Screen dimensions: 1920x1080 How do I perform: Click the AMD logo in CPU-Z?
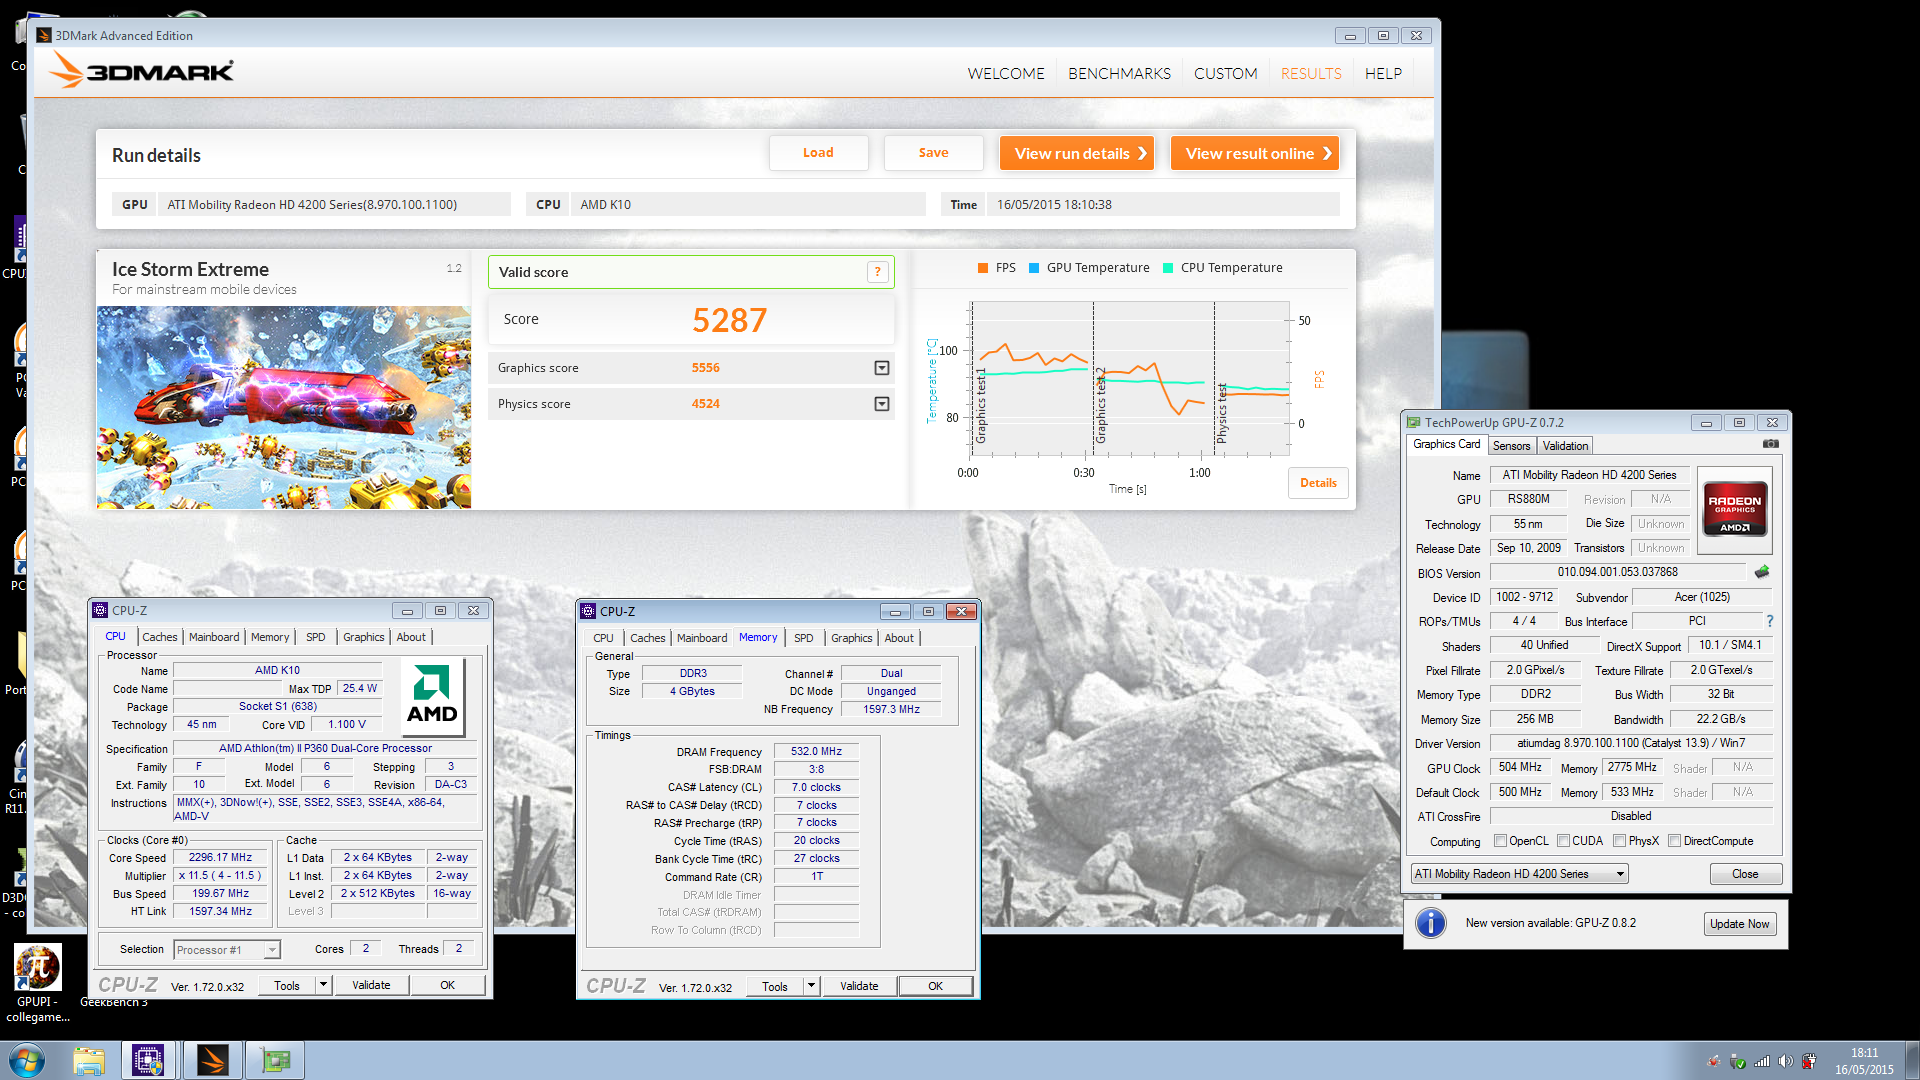[432, 695]
